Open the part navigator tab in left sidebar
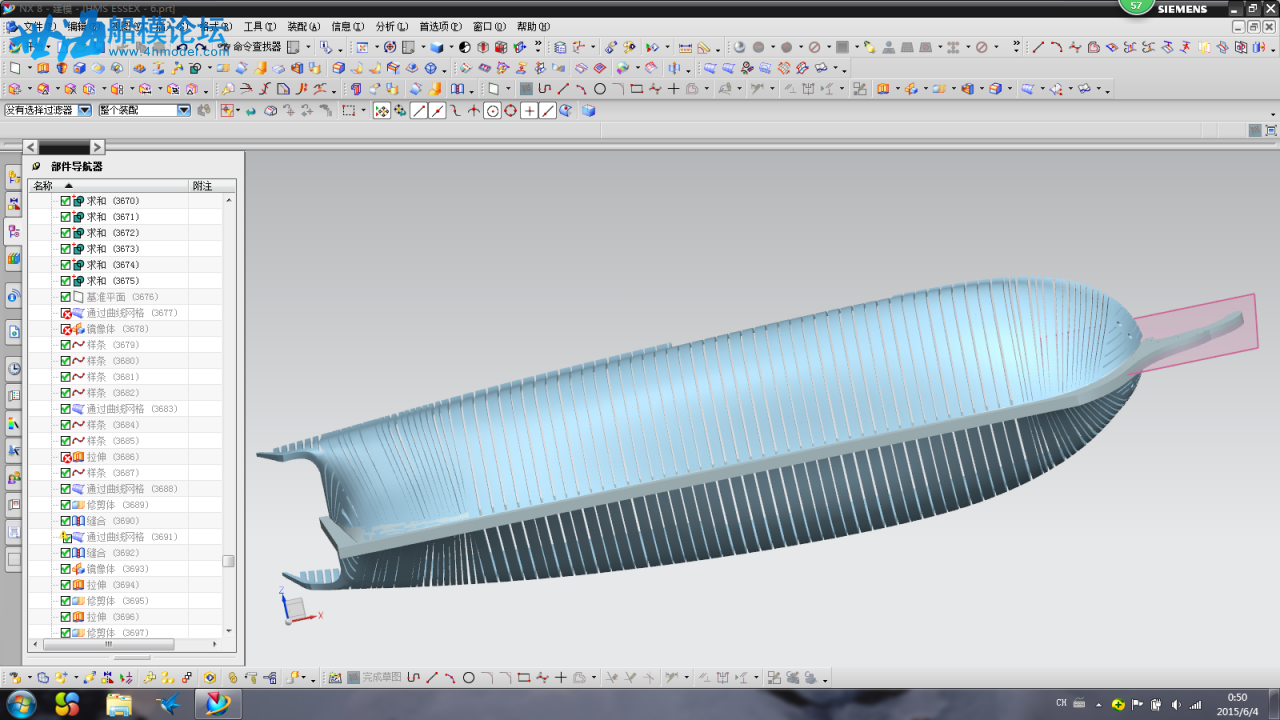The width and height of the screenshot is (1280, 720). pos(13,231)
